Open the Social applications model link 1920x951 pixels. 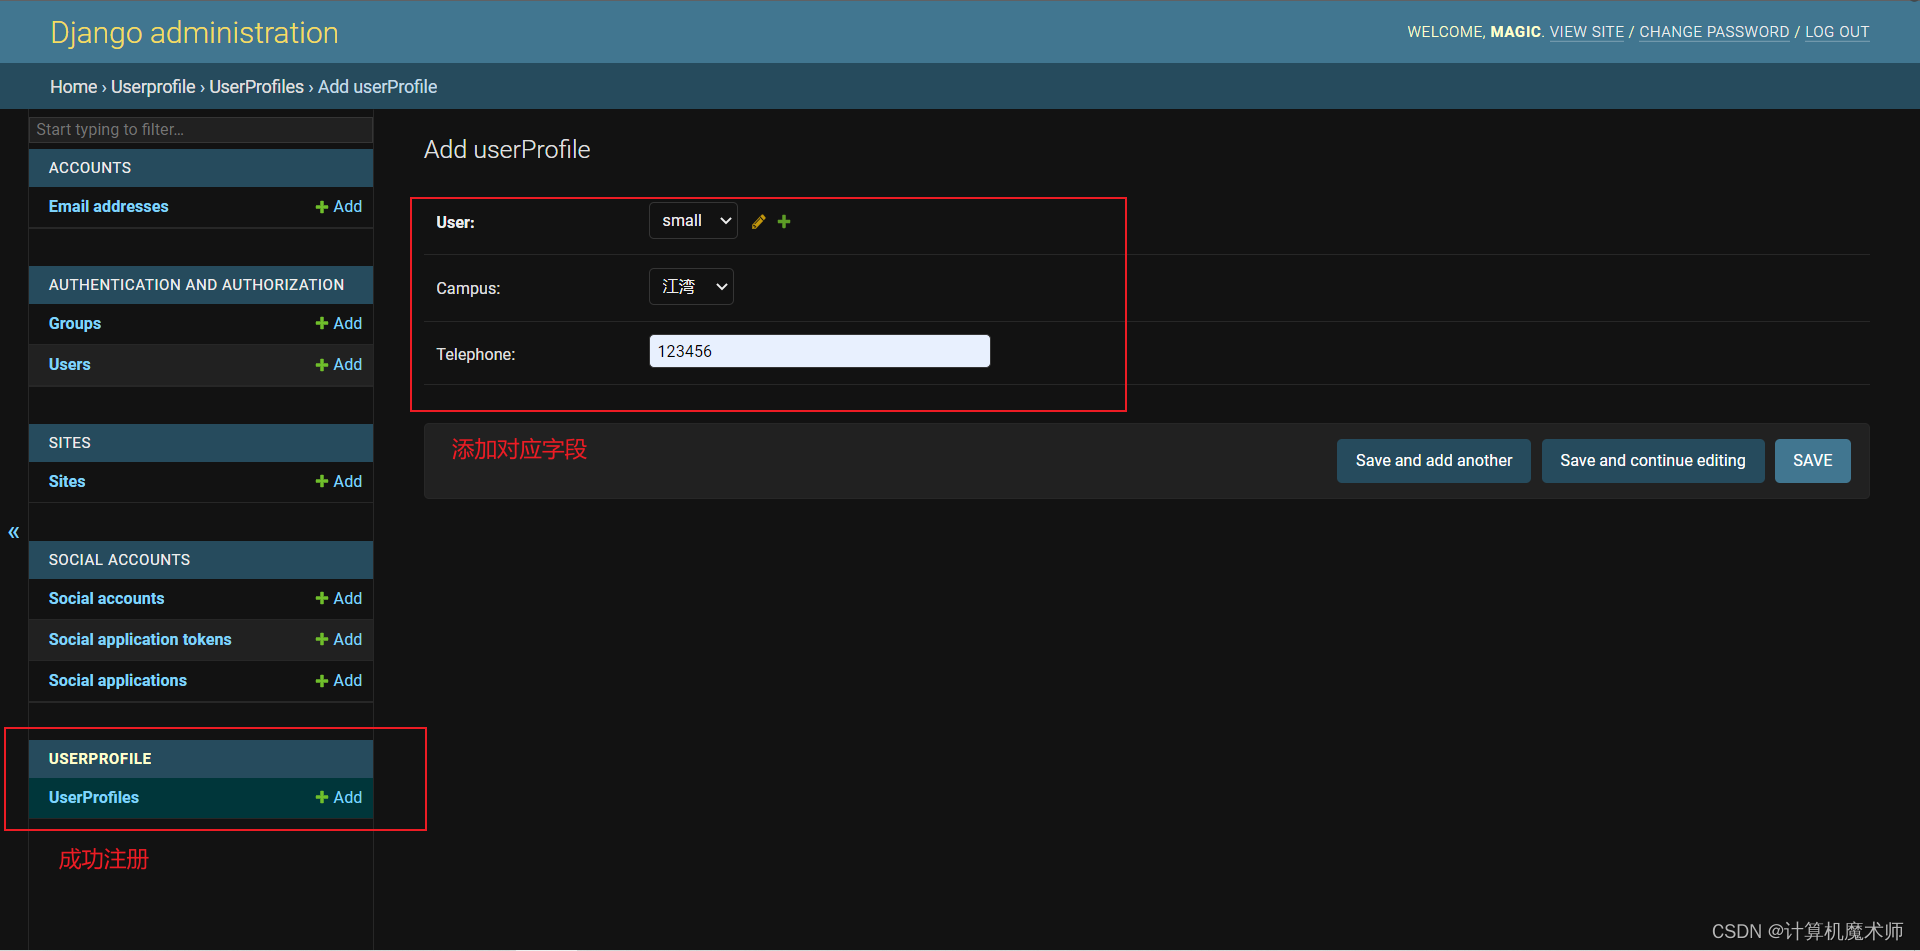[x=118, y=680]
